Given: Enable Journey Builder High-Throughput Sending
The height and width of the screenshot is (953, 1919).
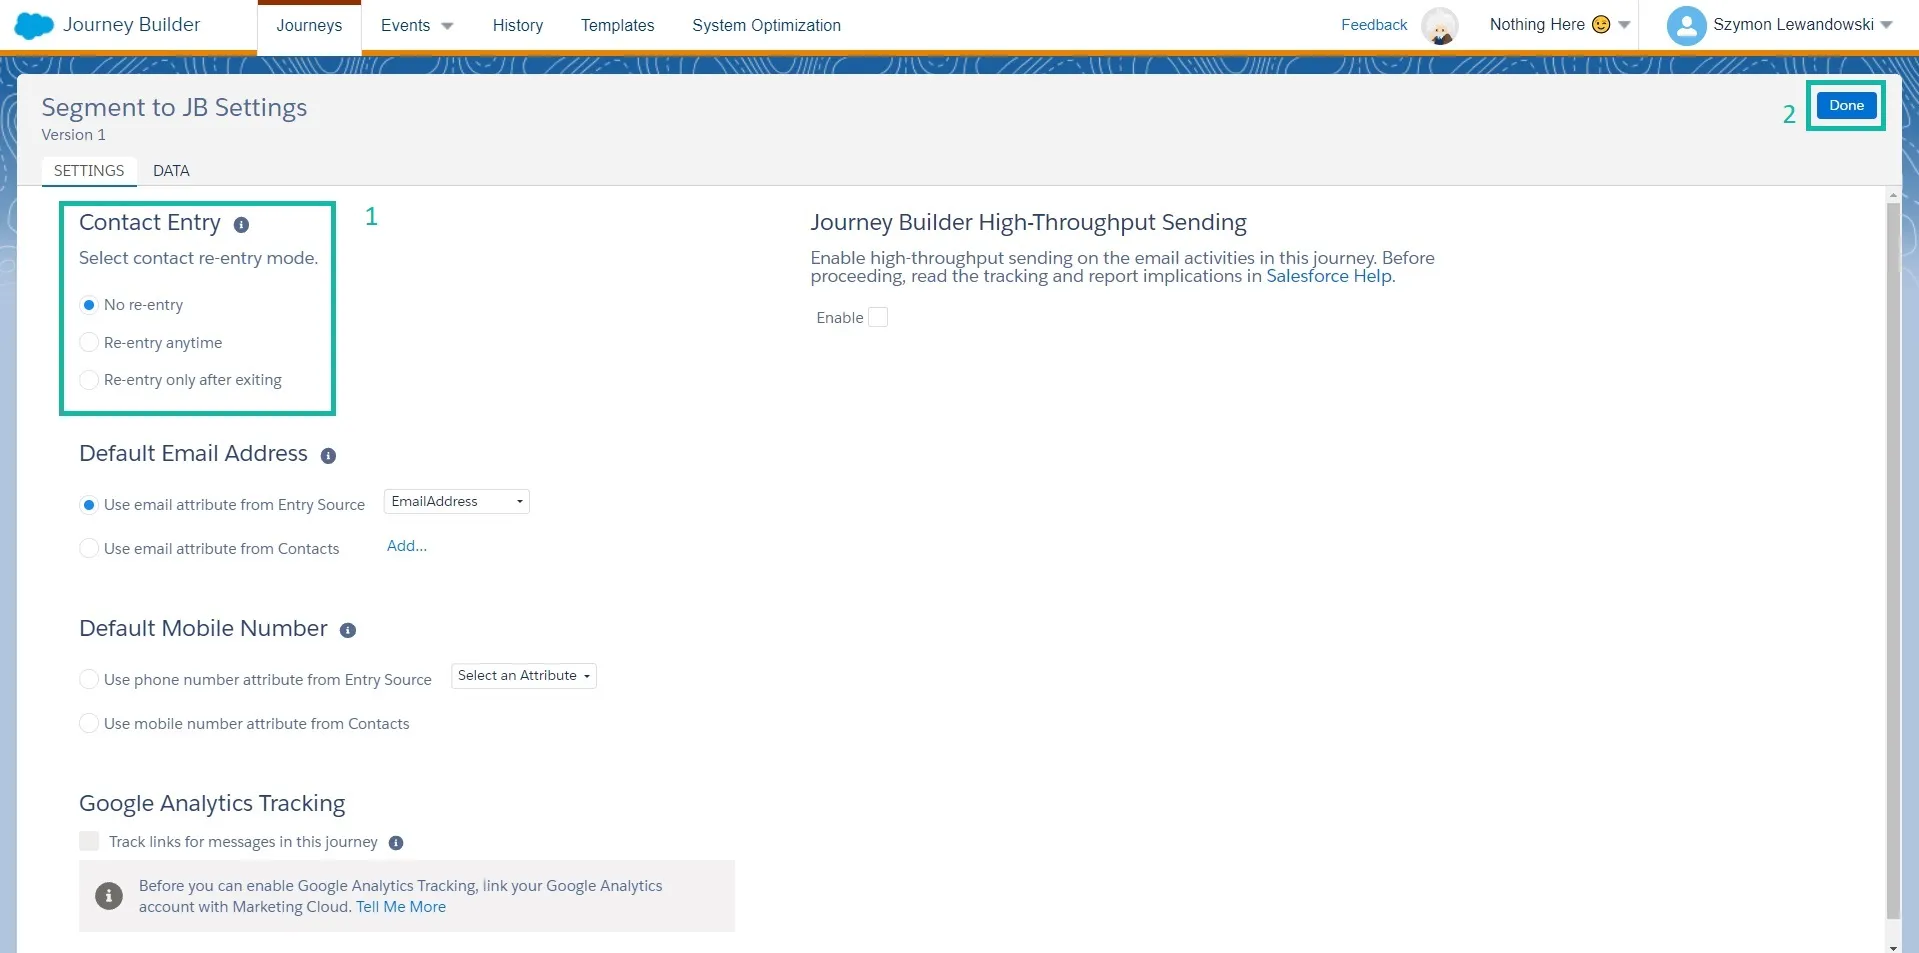Looking at the screenshot, I should [878, 316].
